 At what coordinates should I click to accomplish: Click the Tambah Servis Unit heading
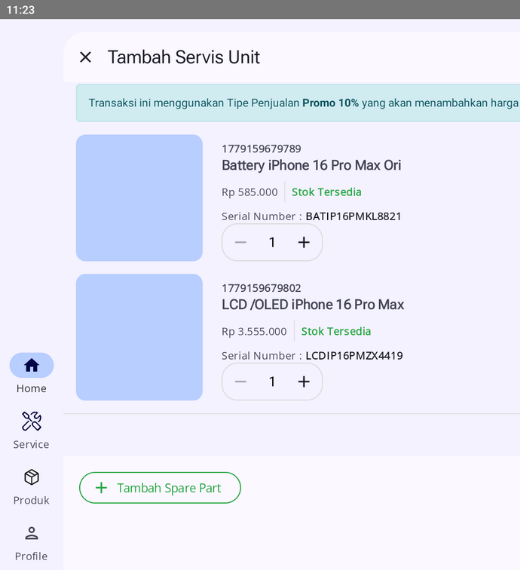pos(184,57)
